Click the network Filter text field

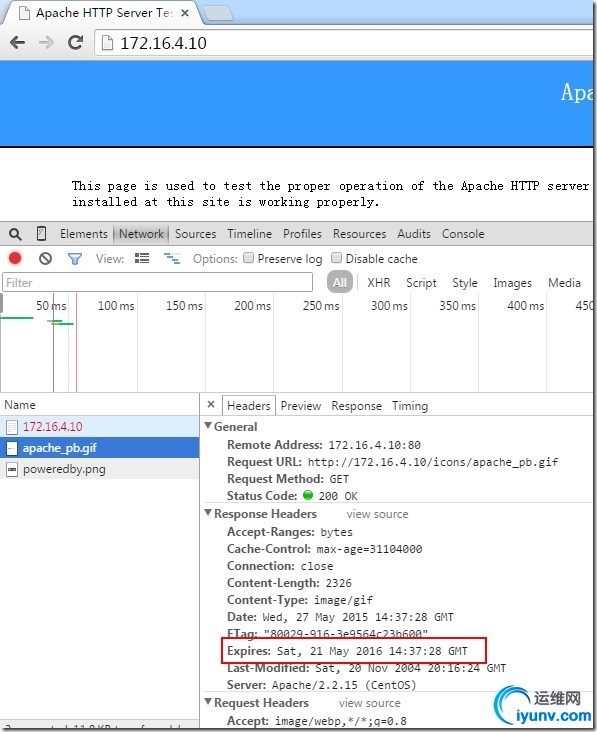click(x=157, y=283)
